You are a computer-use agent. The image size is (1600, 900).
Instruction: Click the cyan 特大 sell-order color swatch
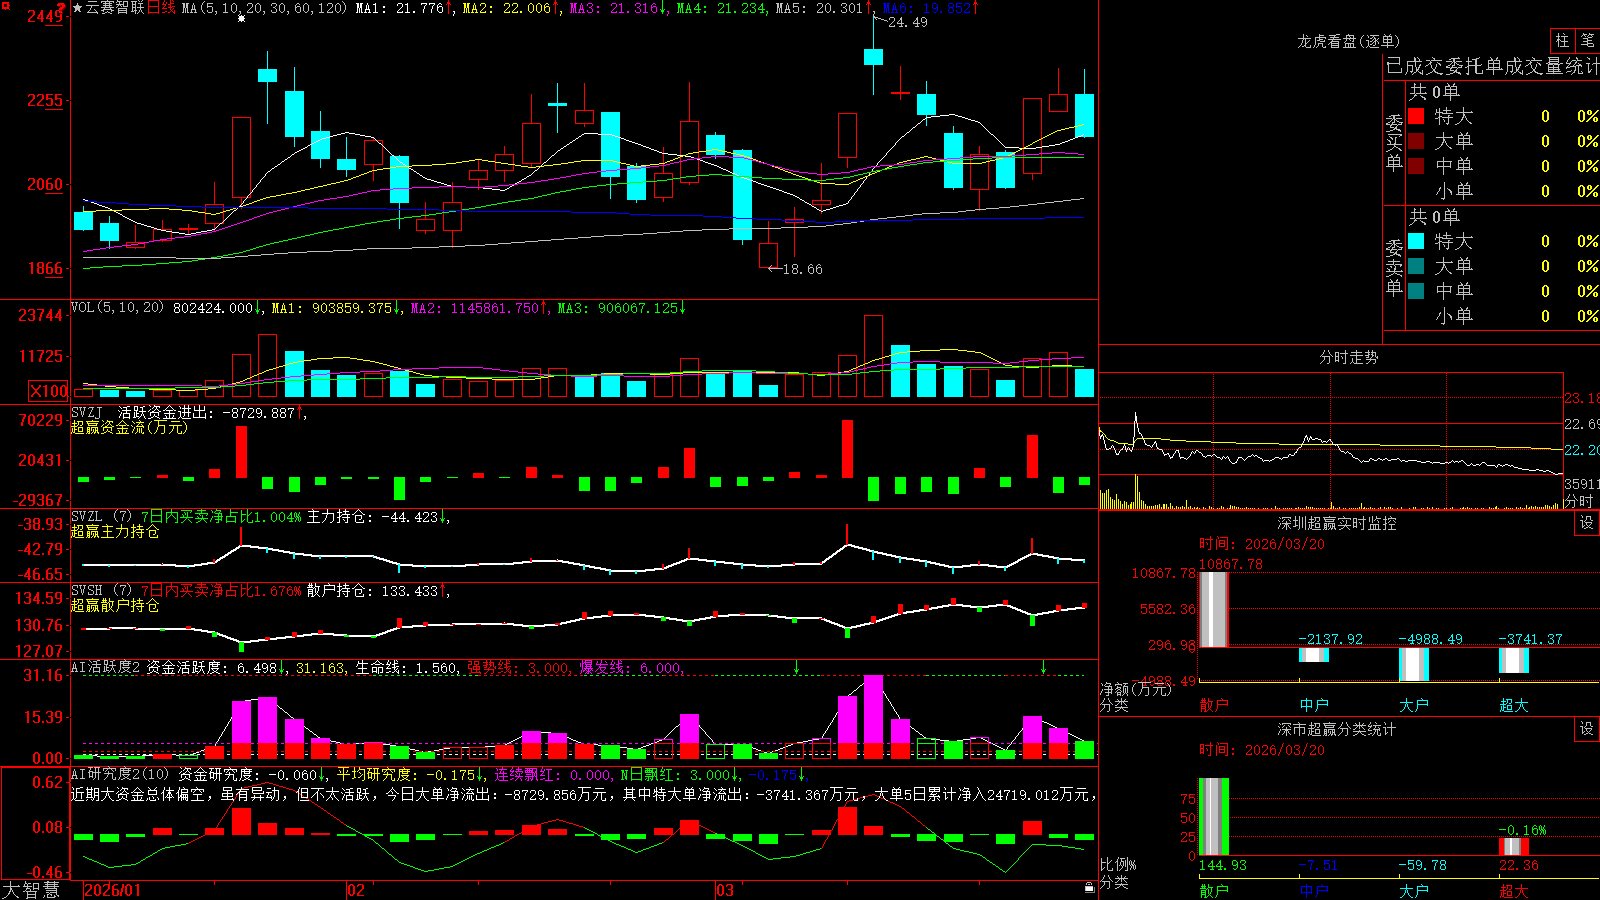click(x=1416, y=241)
